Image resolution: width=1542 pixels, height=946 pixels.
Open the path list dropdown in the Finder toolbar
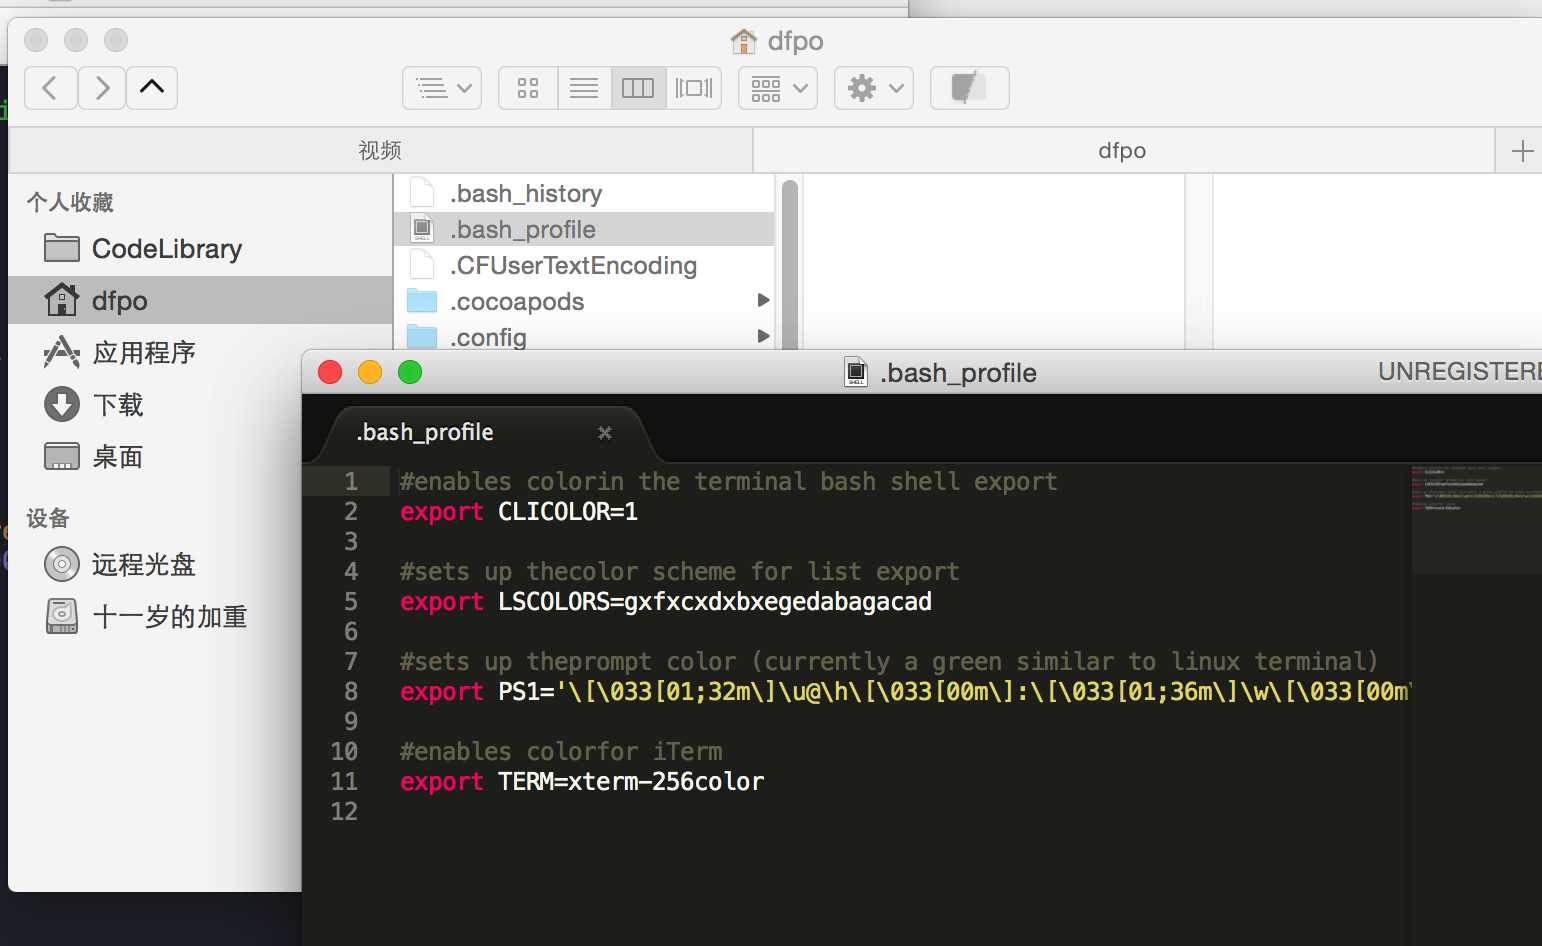pyautogui.click(x=442, y=88)
